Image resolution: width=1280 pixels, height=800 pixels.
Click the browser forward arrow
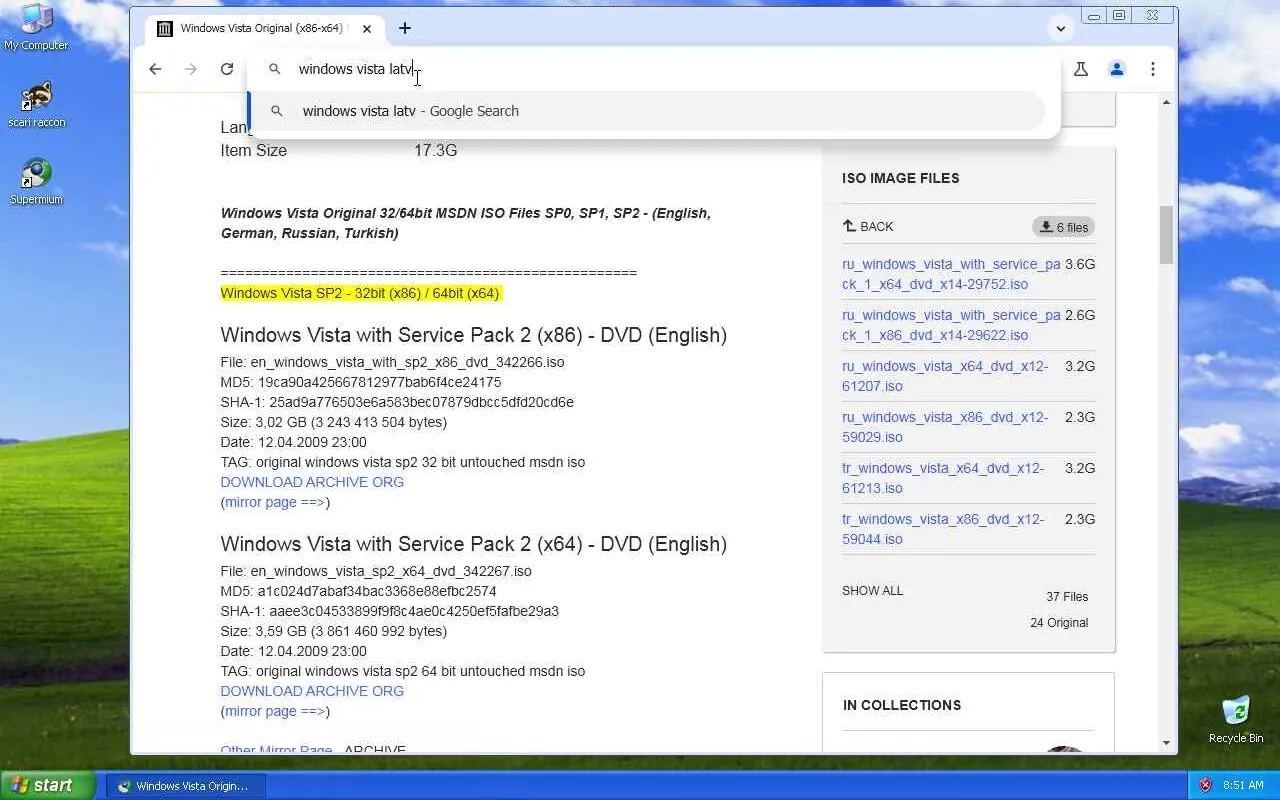[x=191, y=69]
